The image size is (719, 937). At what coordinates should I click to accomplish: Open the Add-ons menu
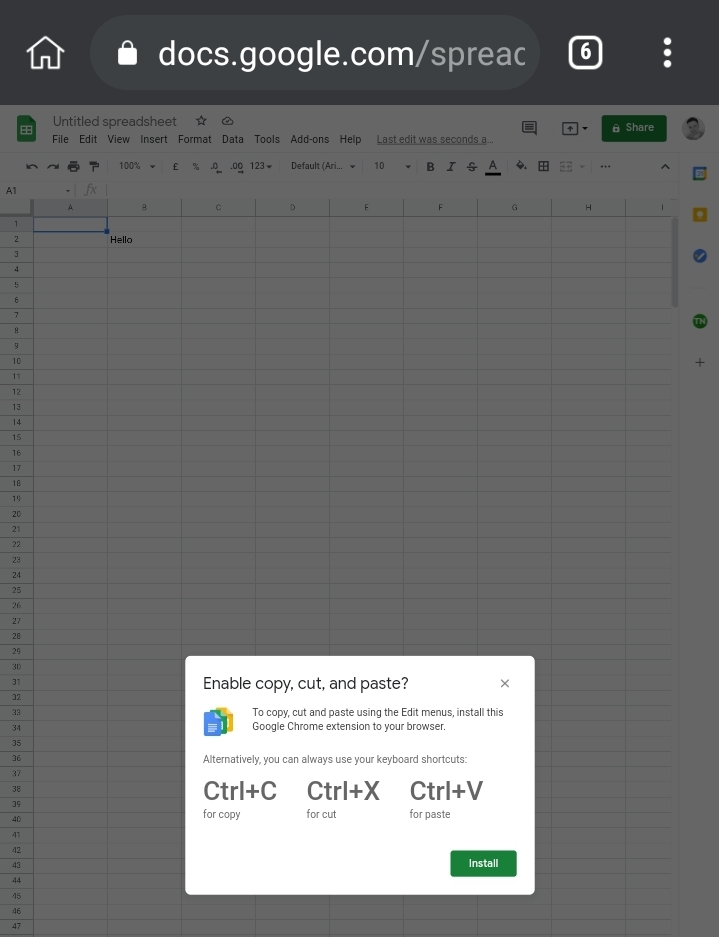coord(310,139)
